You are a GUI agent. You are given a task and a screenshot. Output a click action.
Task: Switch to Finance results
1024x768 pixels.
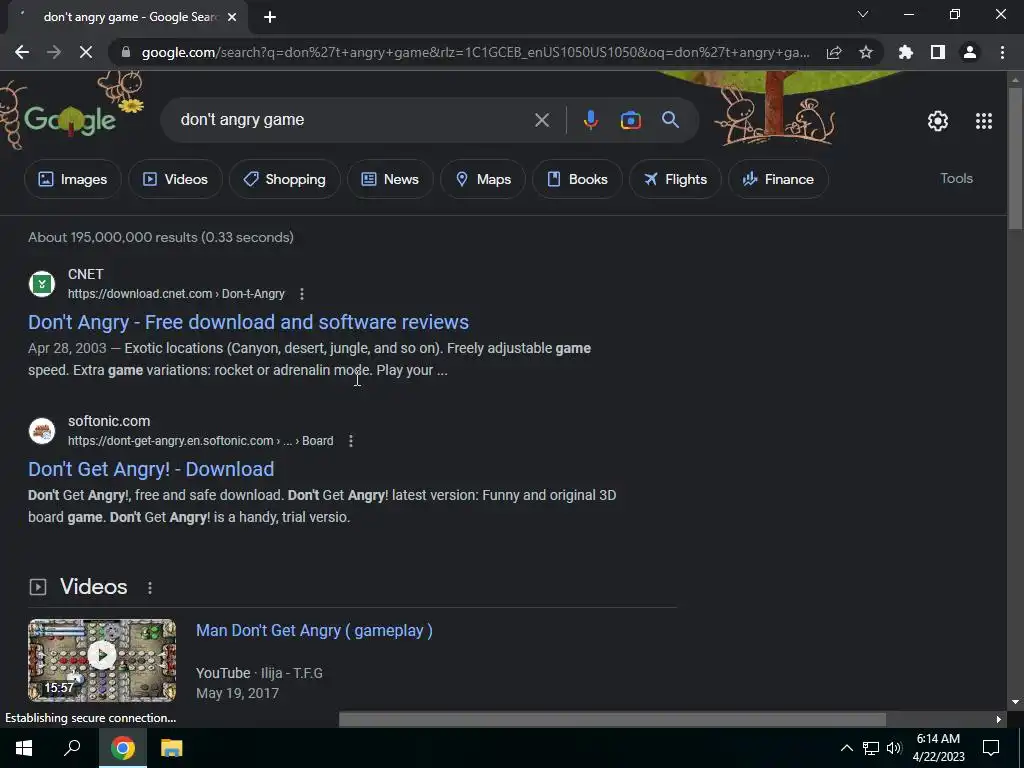point(778,179)
